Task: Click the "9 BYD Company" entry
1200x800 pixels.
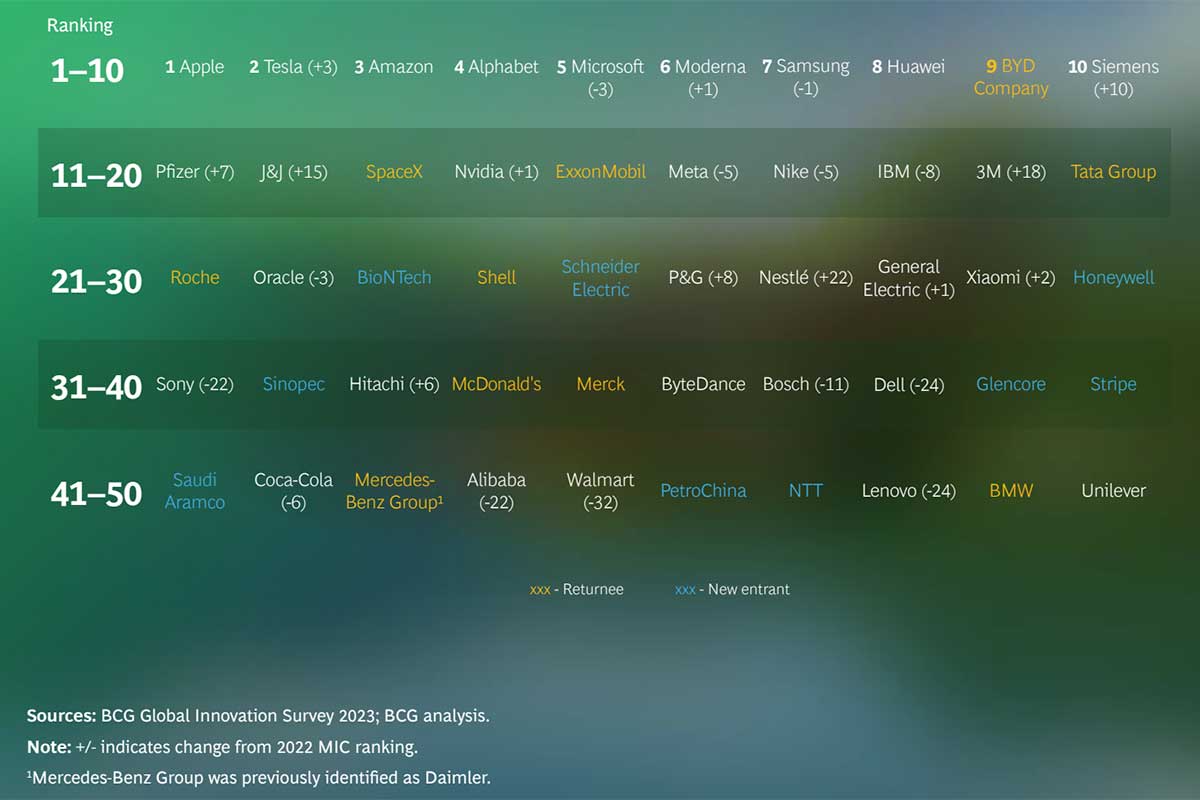Action: 1011,78
